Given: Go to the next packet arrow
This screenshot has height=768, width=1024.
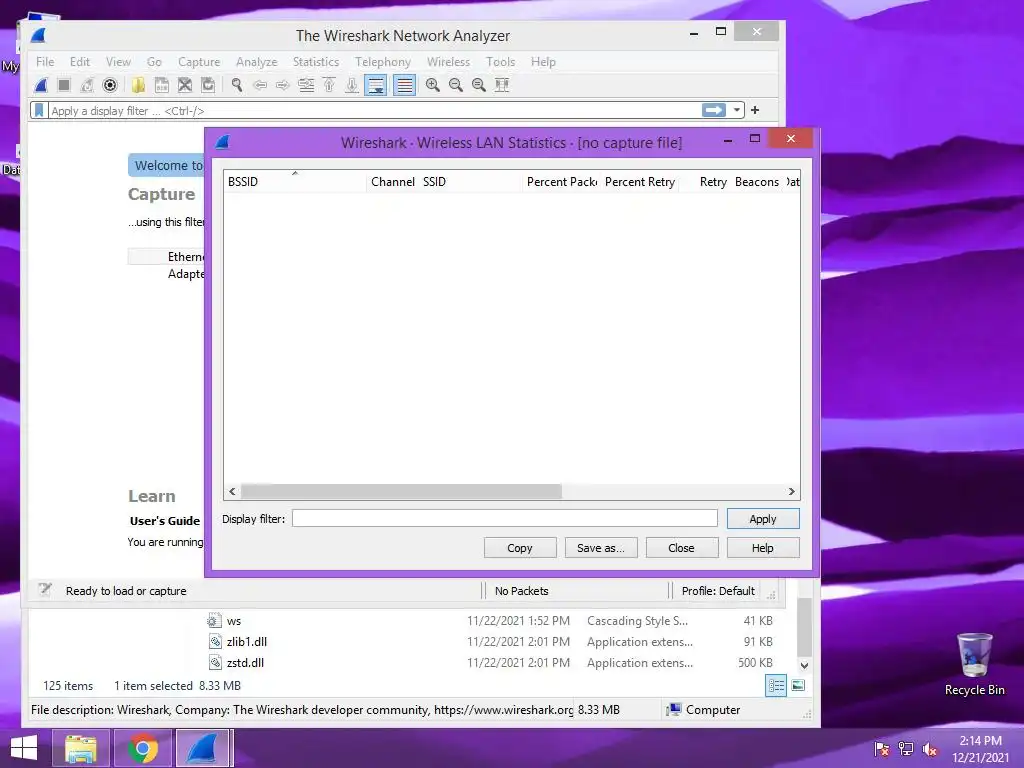Looking at the screenshot, I should [283, 85].
